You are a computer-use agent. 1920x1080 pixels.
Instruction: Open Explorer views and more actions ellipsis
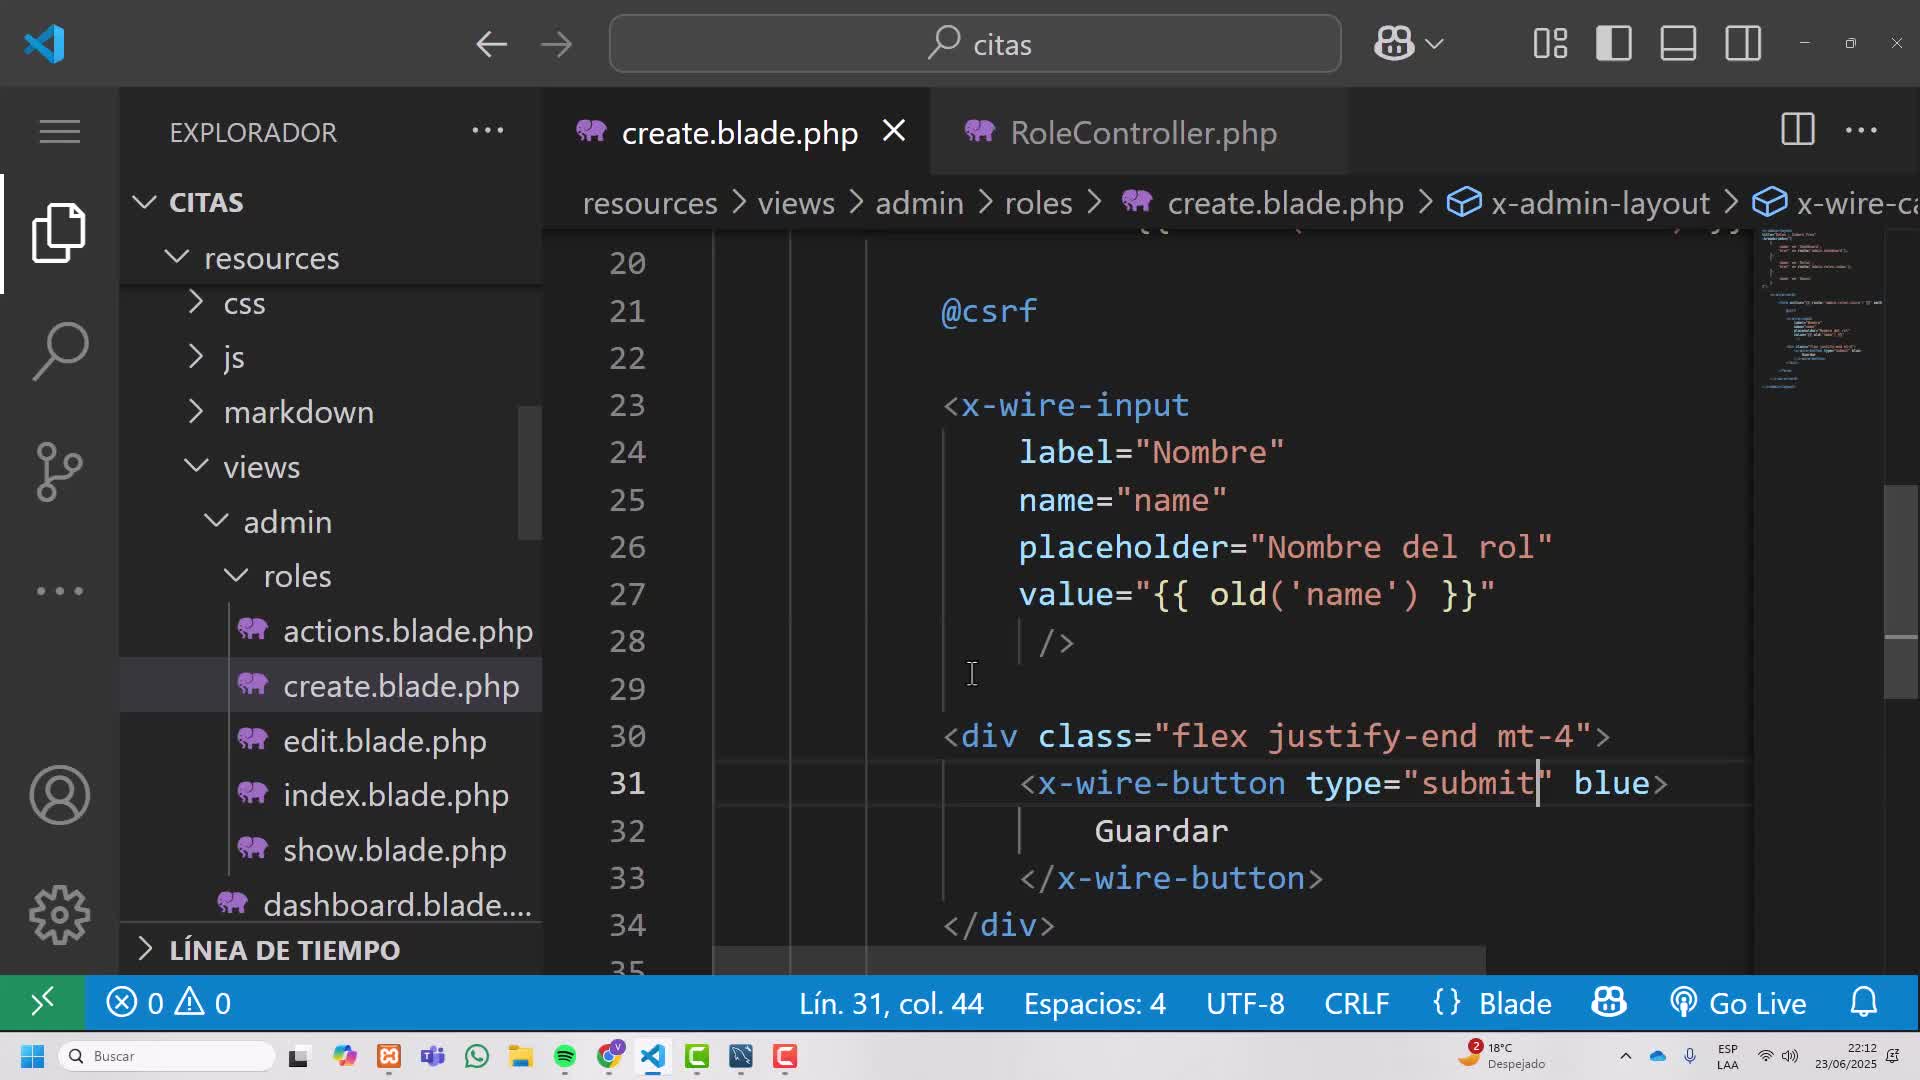click(488, 130)
